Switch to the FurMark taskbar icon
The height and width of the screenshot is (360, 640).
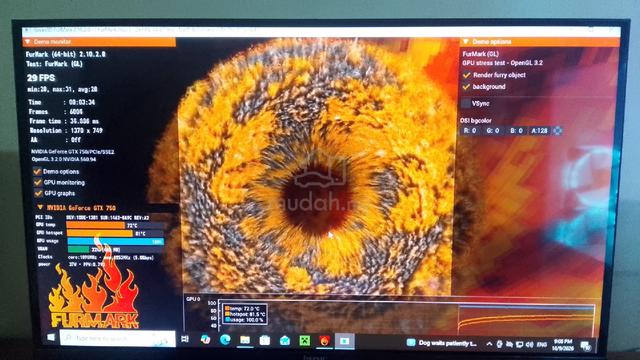coord(324,341)
